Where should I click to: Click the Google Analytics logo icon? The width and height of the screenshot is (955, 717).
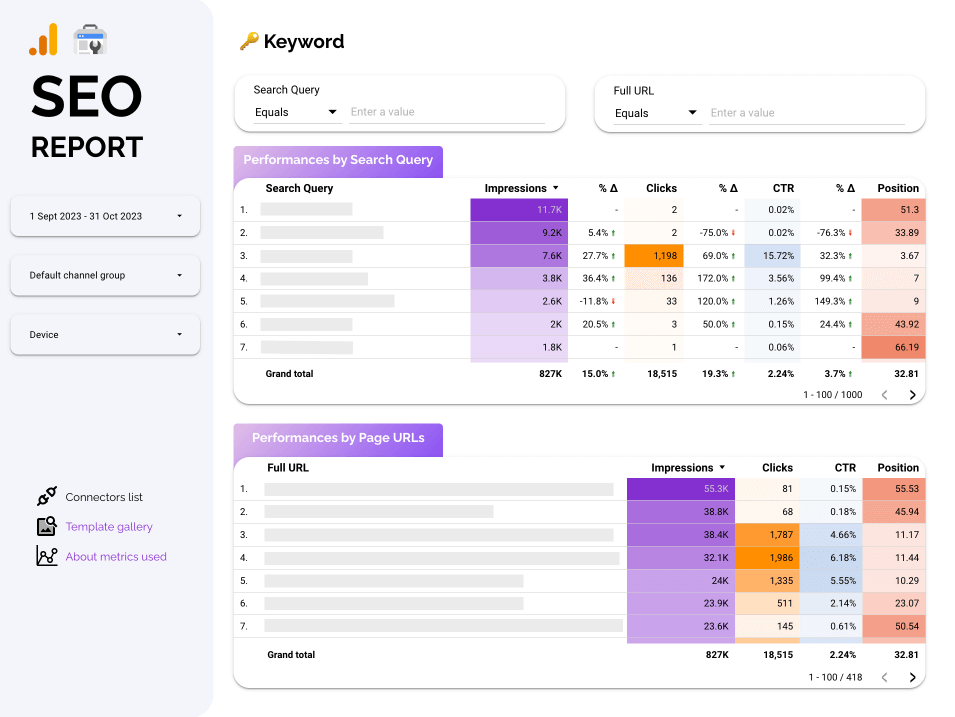pos(43,40)
